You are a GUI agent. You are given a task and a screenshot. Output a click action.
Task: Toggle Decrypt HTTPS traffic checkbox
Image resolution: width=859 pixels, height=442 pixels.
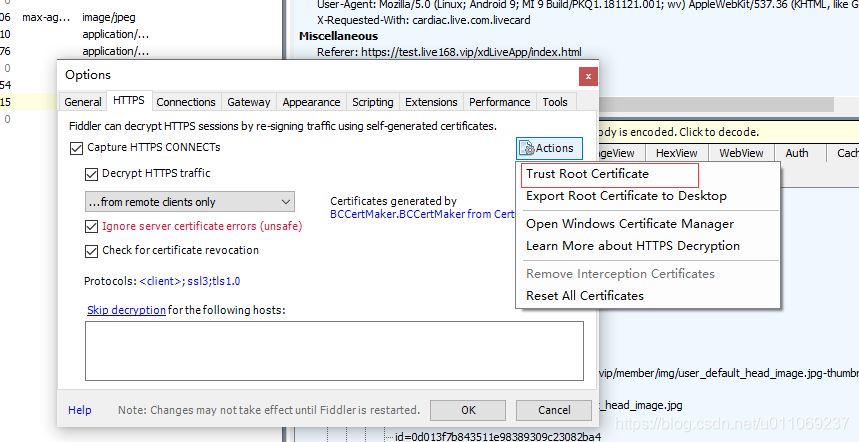coord(91,174)
